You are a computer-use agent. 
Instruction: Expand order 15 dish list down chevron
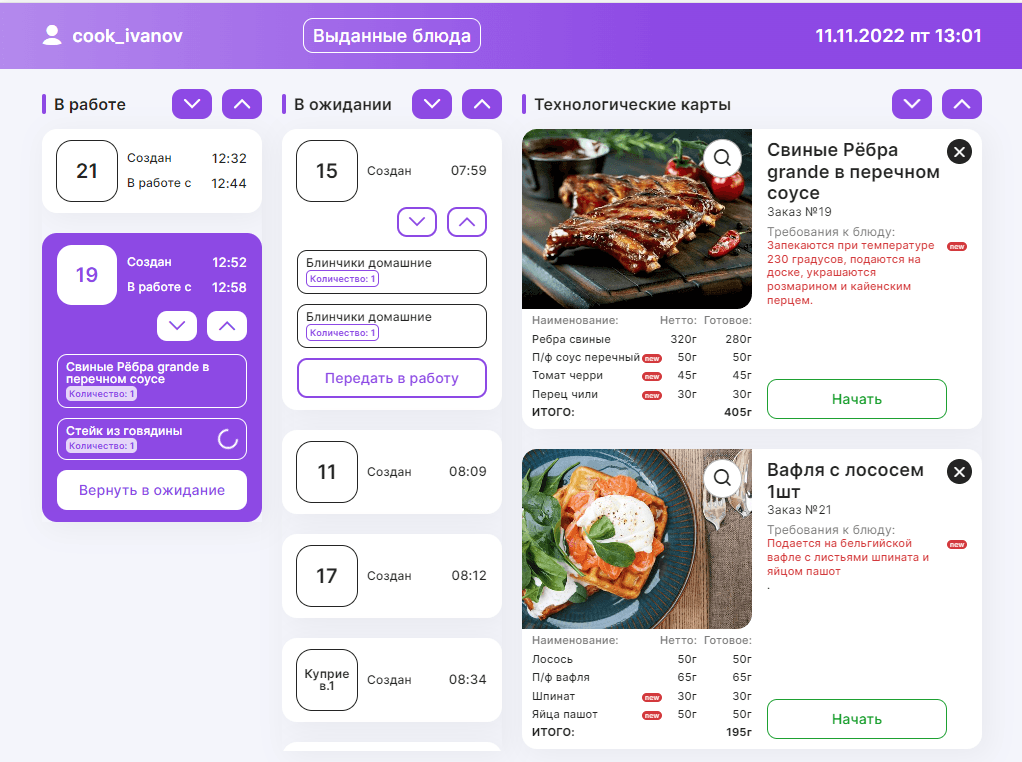click(417, 222)
